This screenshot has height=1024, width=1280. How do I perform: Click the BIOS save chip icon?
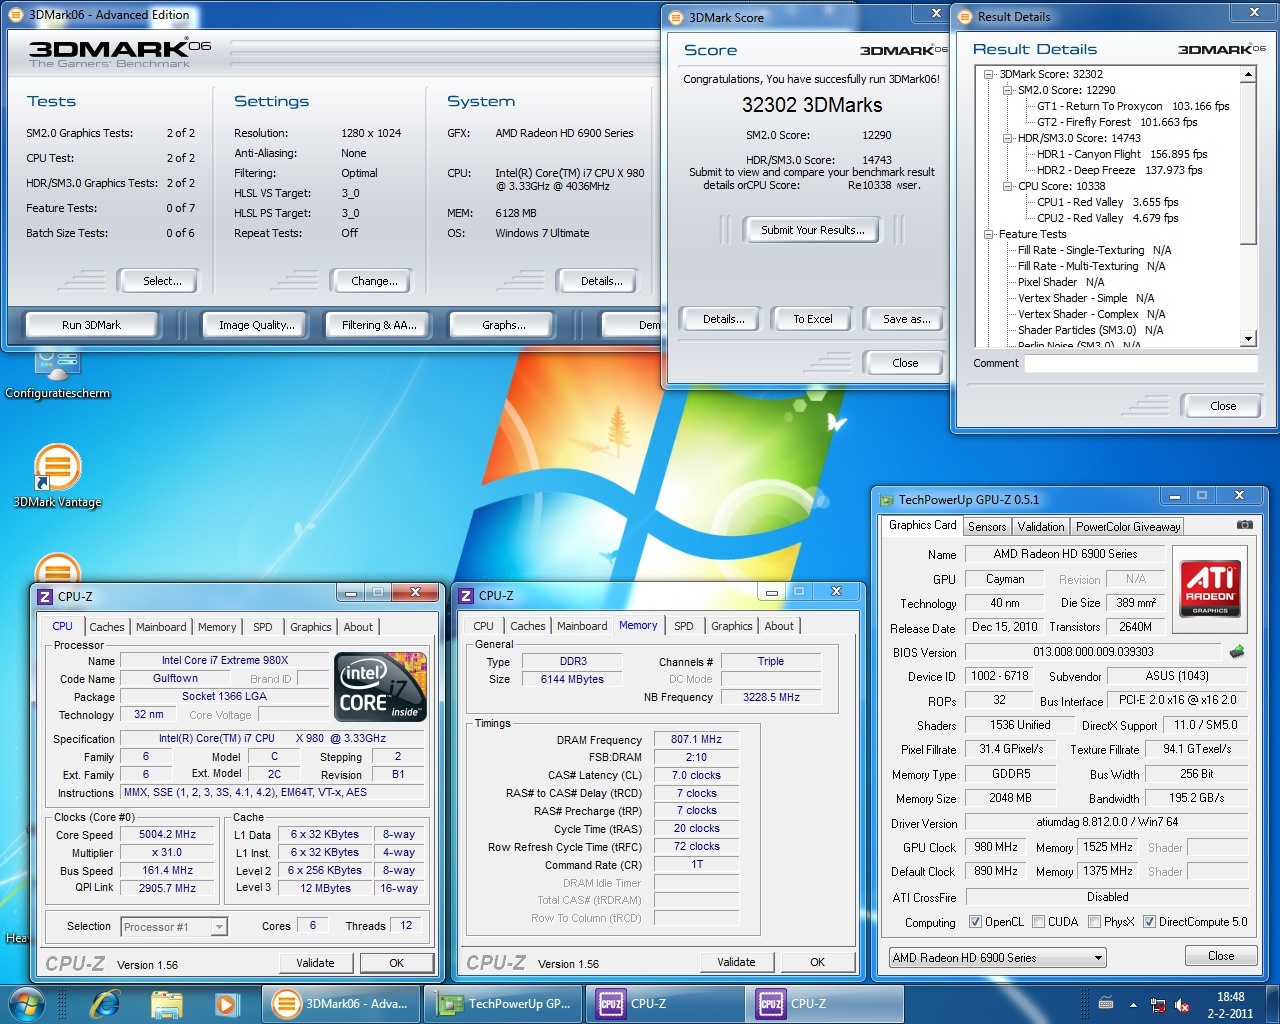coord(1237,652)
